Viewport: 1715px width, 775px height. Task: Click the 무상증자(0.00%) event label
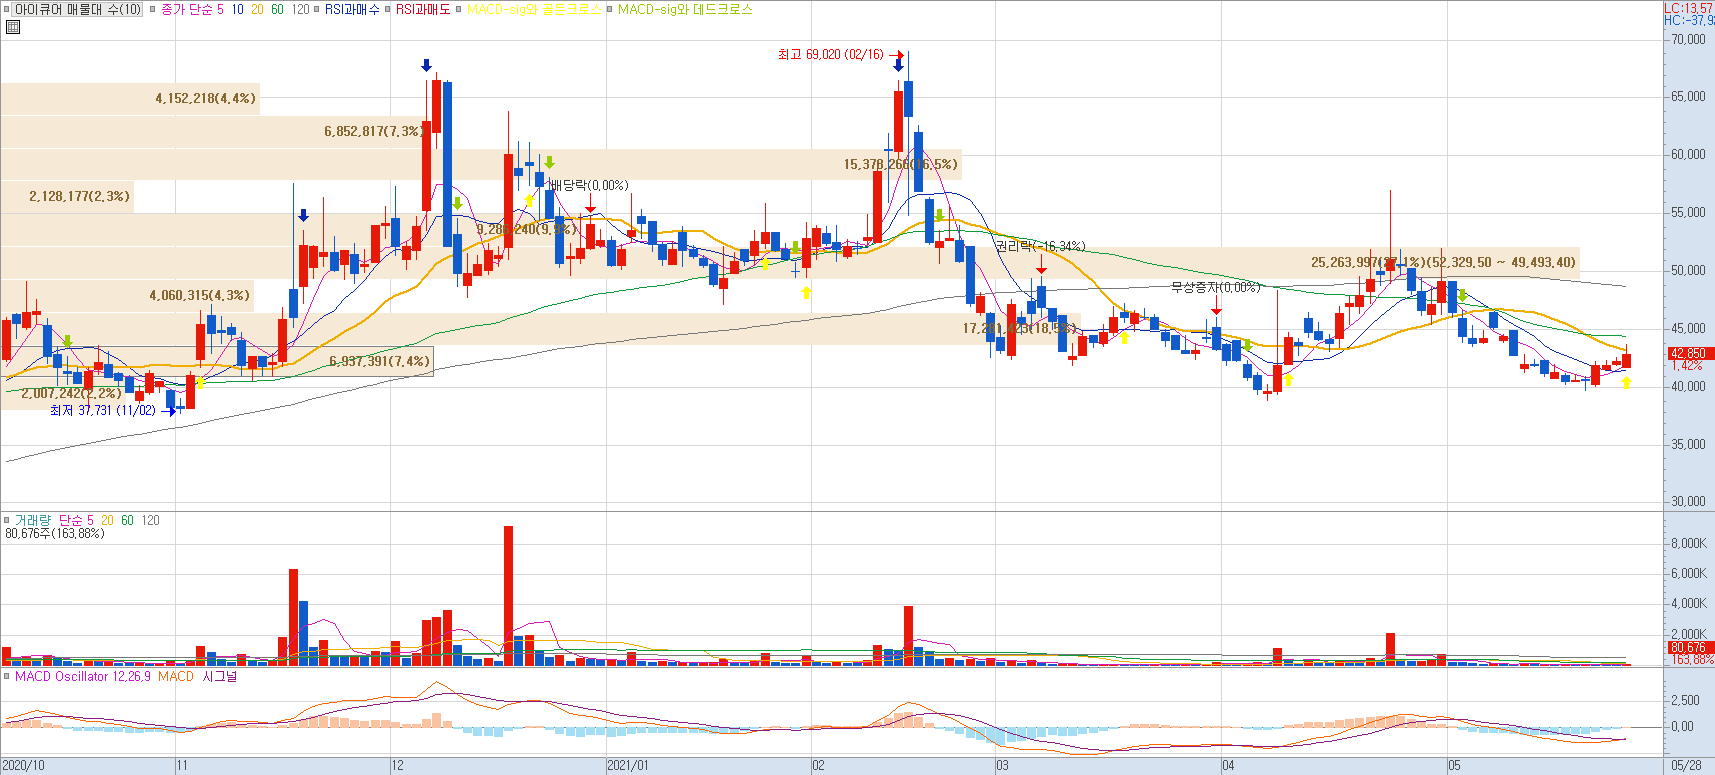point(1216,287)
